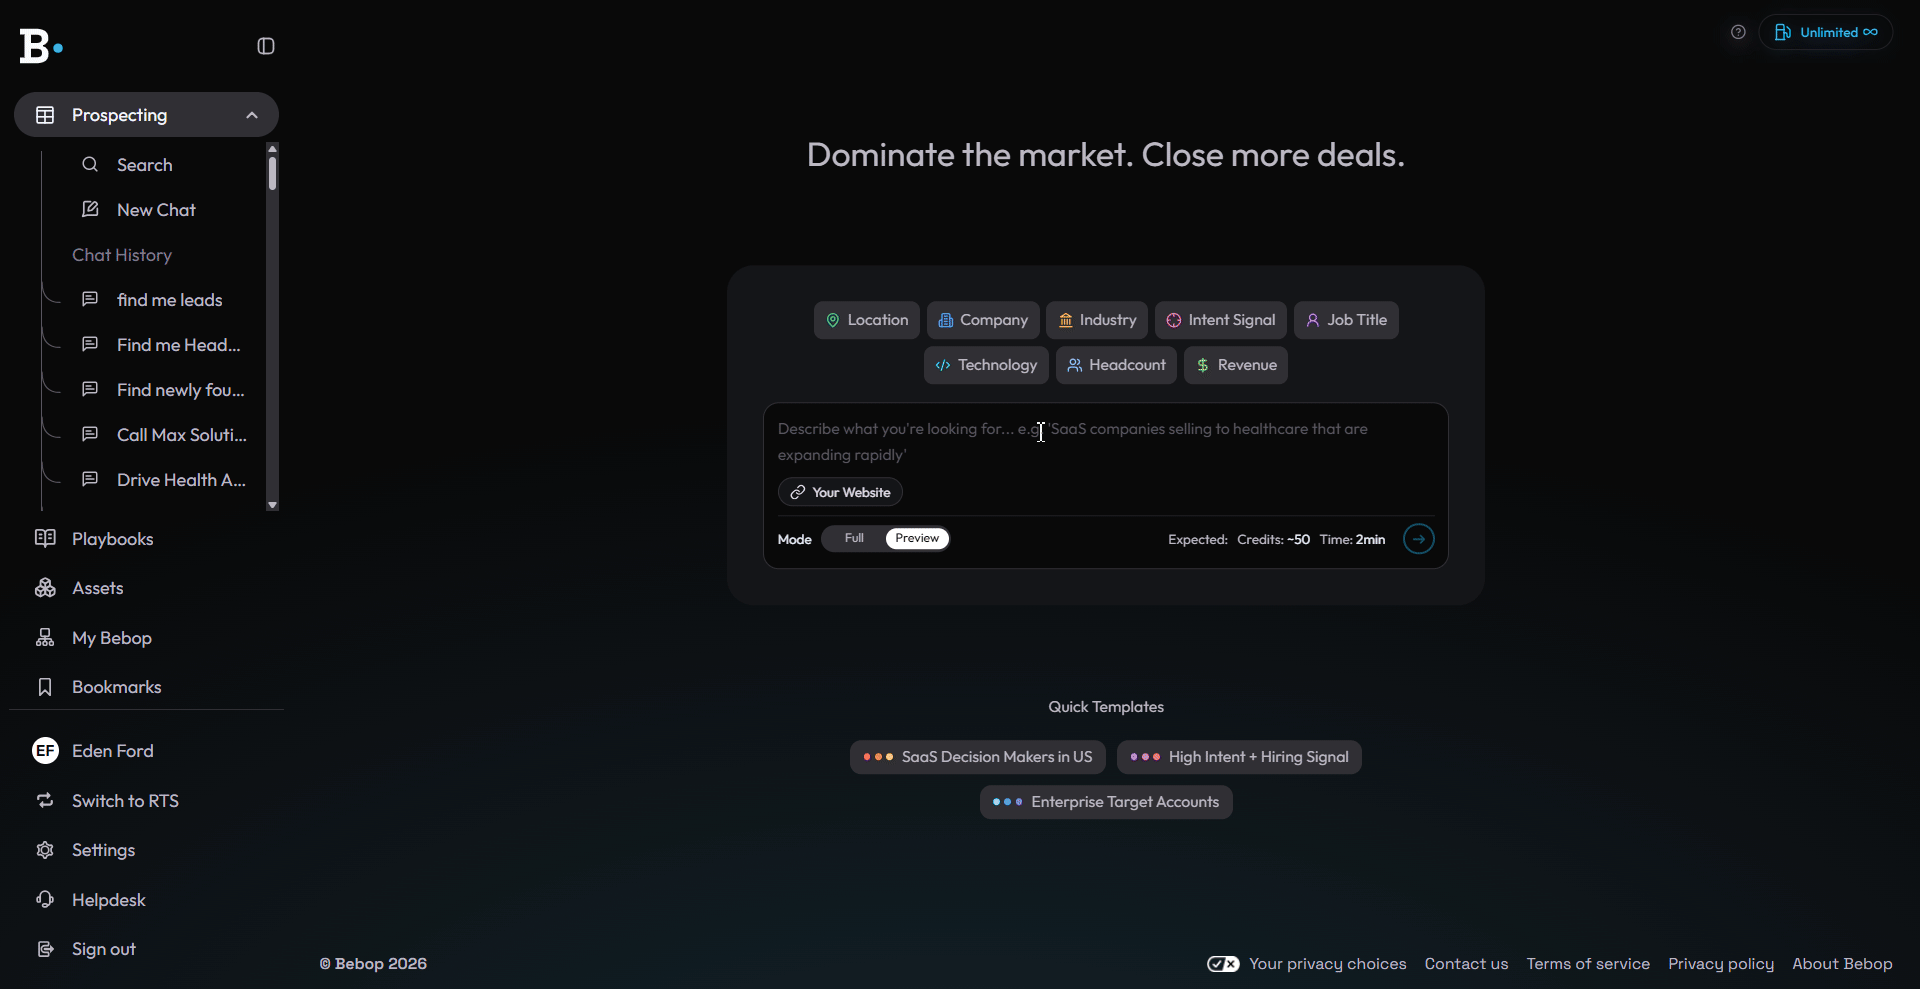Open the About Bebop link
The width and height of the screenshot is (1920, 989).
(1842, 964)
